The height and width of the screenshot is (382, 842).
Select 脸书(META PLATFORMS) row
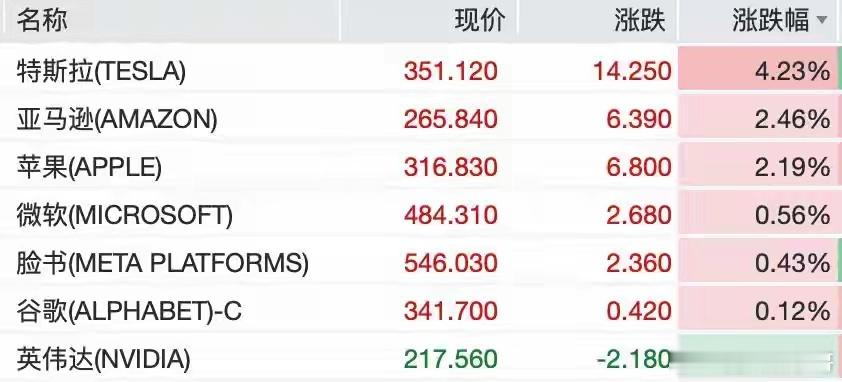pyautogui.click(x=421, y=263)
